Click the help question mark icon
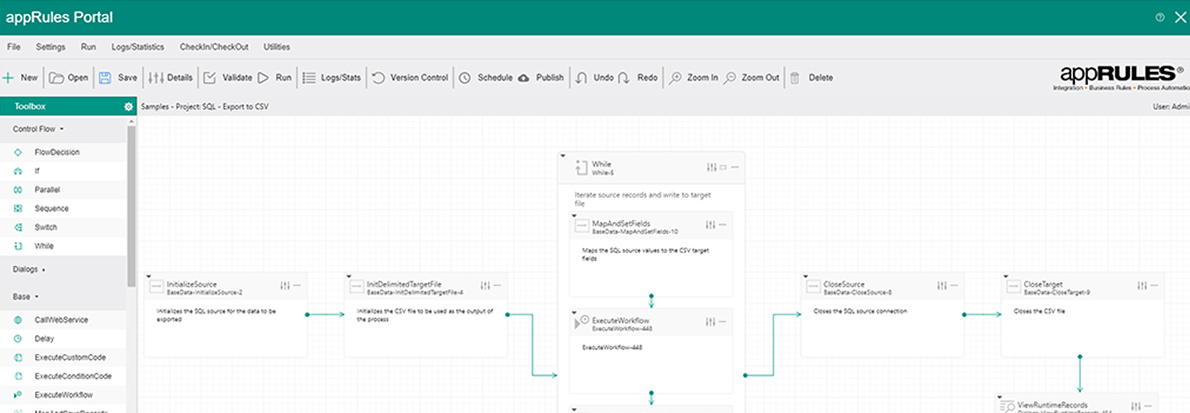Screen dimensions: 1190x413 tap(1160, 17)
